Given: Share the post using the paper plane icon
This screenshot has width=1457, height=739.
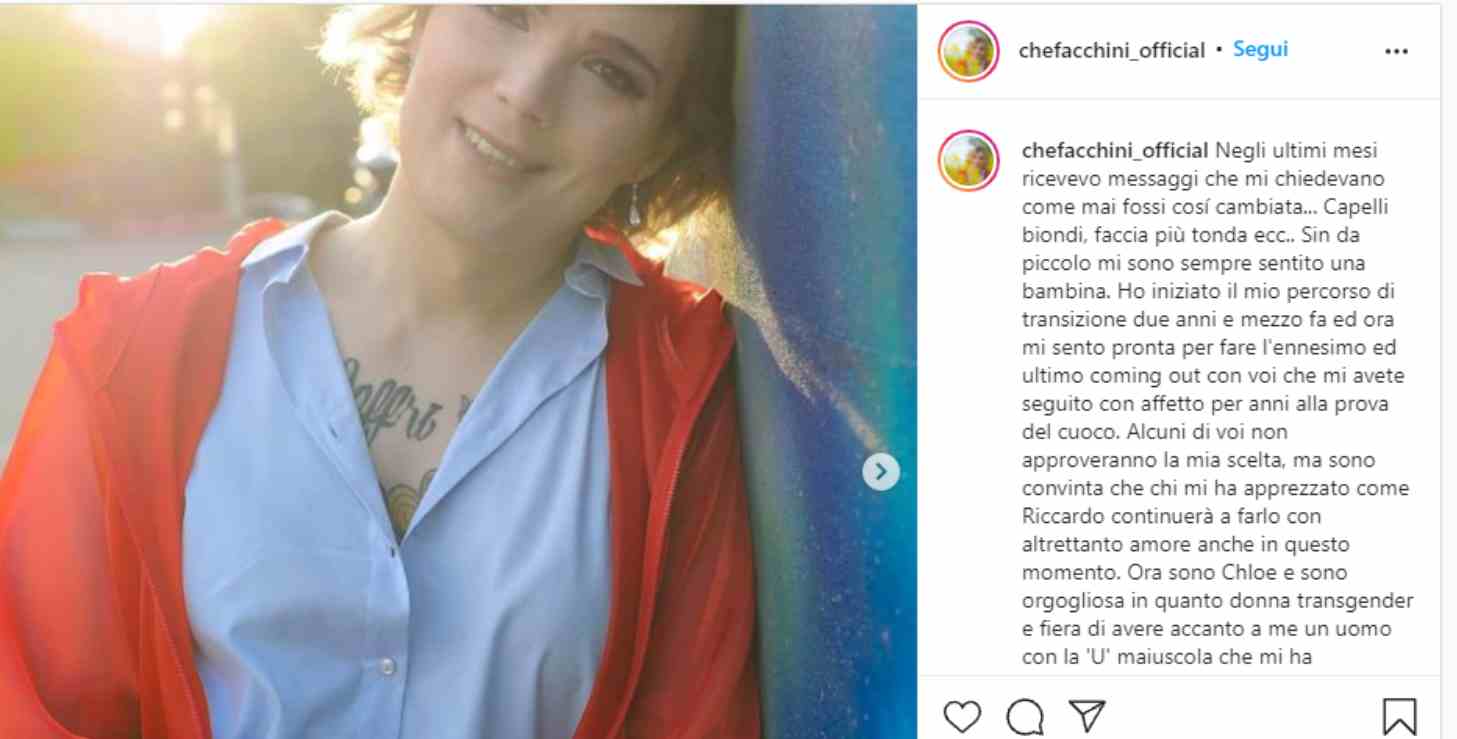Looking at the screenshot, I should [1086, 715].
